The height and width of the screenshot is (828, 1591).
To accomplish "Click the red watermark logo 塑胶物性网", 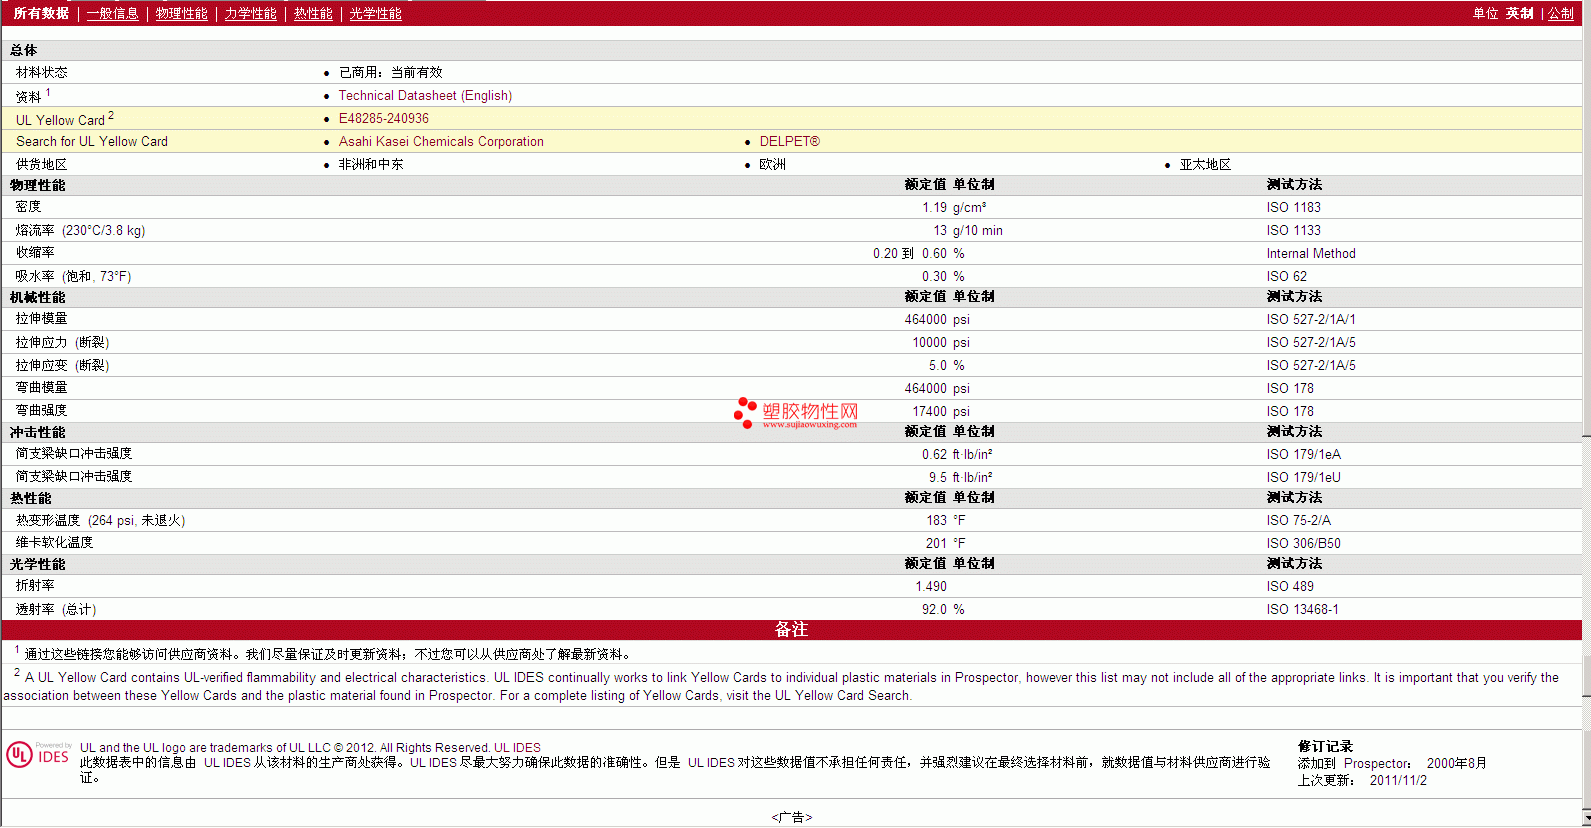I will [796, 413].
